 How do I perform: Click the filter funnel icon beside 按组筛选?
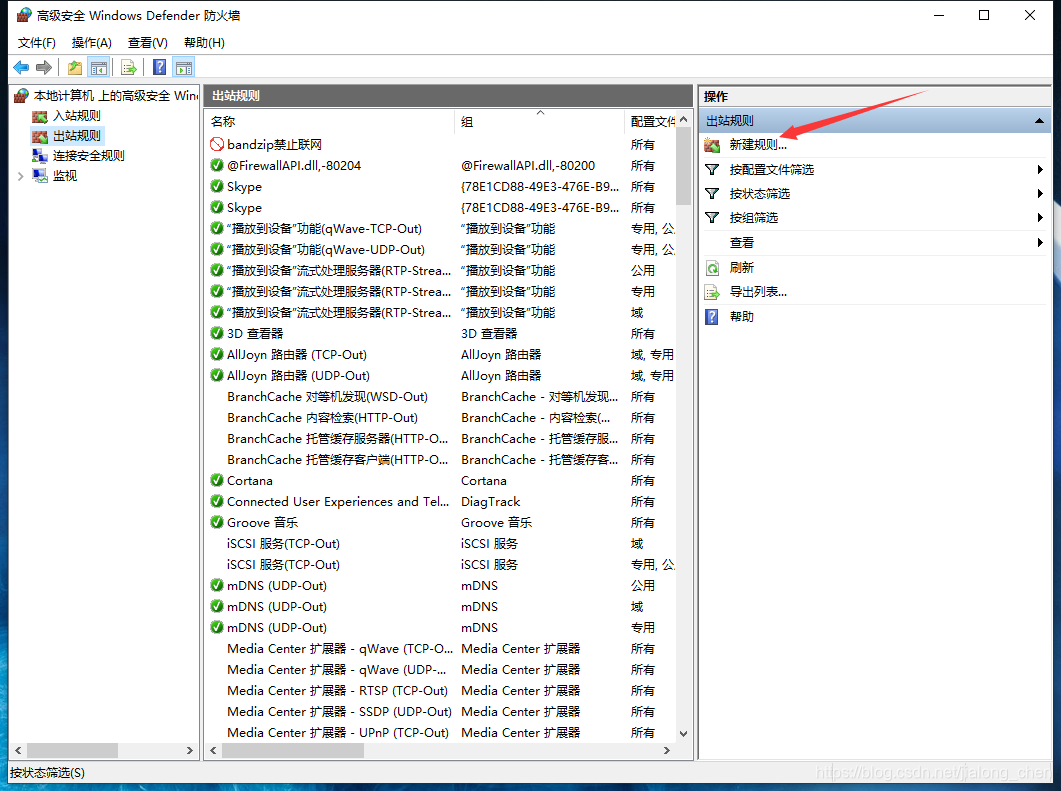coord(712,218)
